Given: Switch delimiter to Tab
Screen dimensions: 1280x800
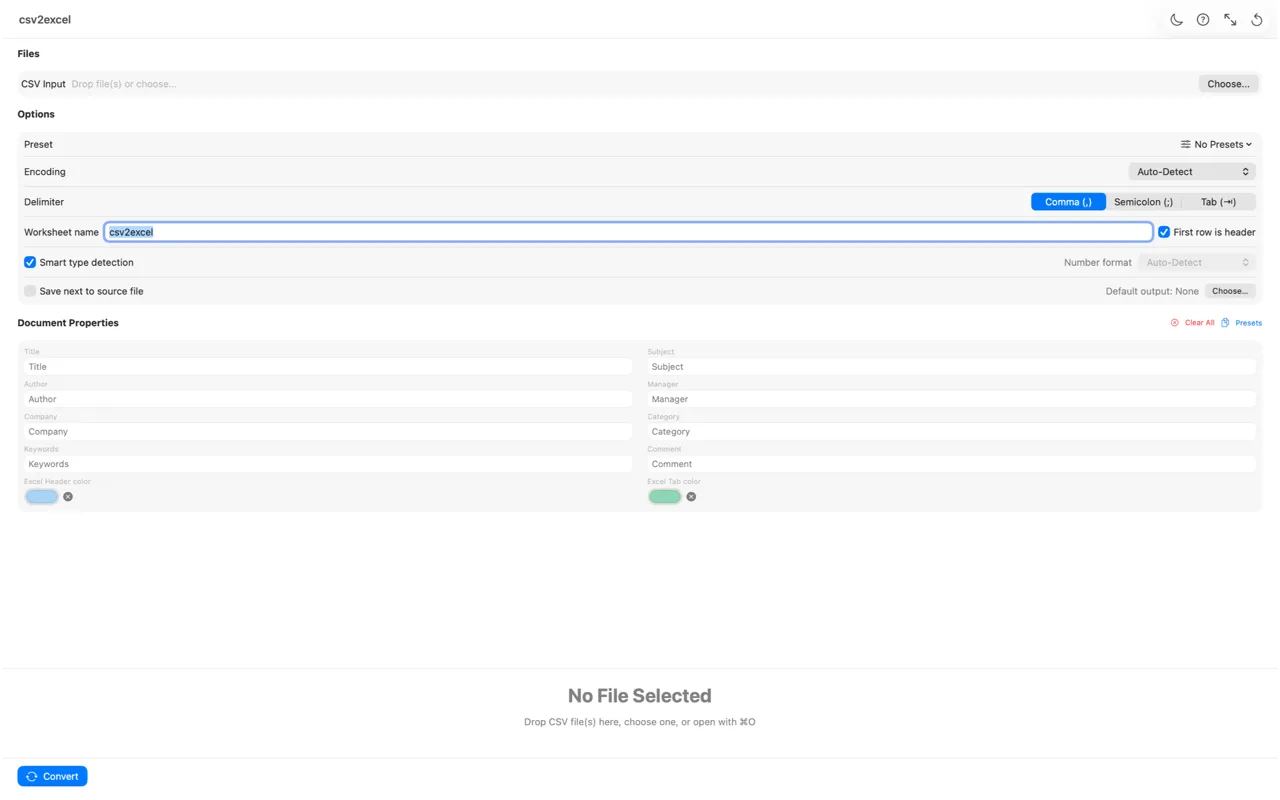Looking at the screenshot, I should 1220,201.
